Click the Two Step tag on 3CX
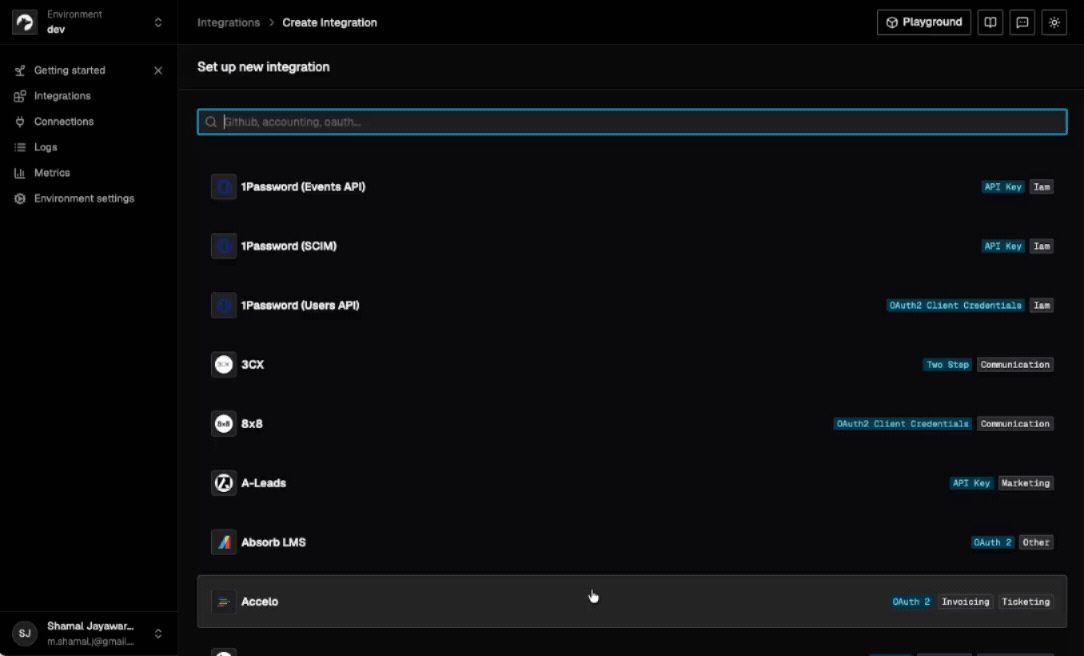 [x=948, y=364]
